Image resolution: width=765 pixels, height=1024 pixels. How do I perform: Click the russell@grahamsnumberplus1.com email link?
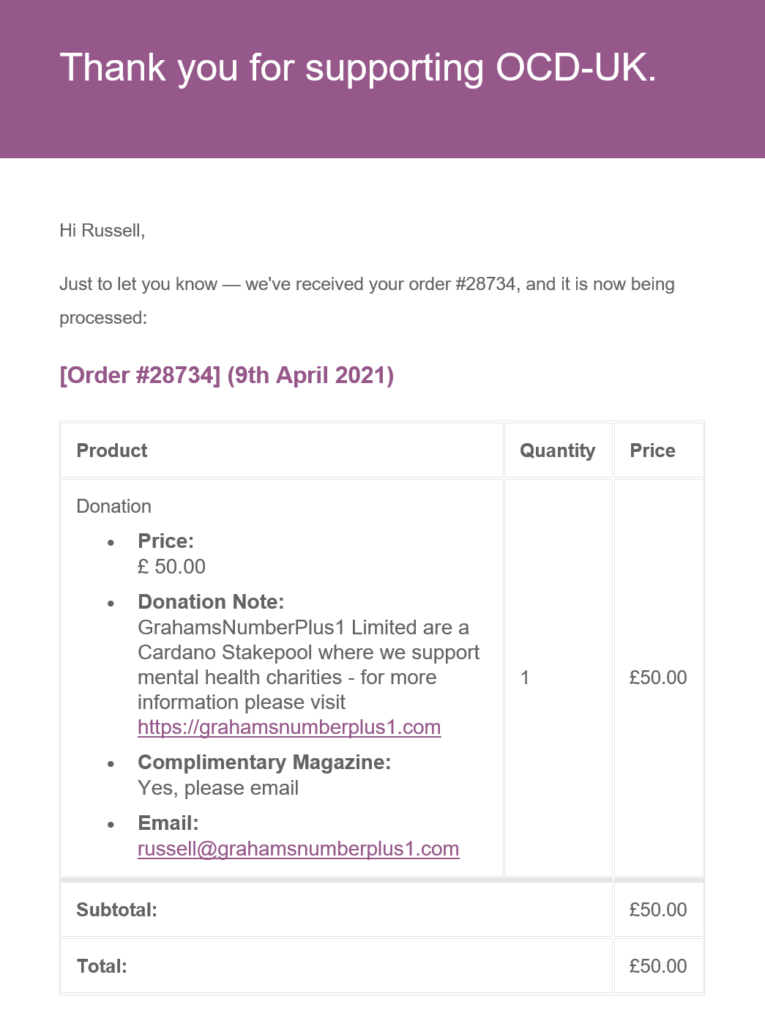(298, 849)
